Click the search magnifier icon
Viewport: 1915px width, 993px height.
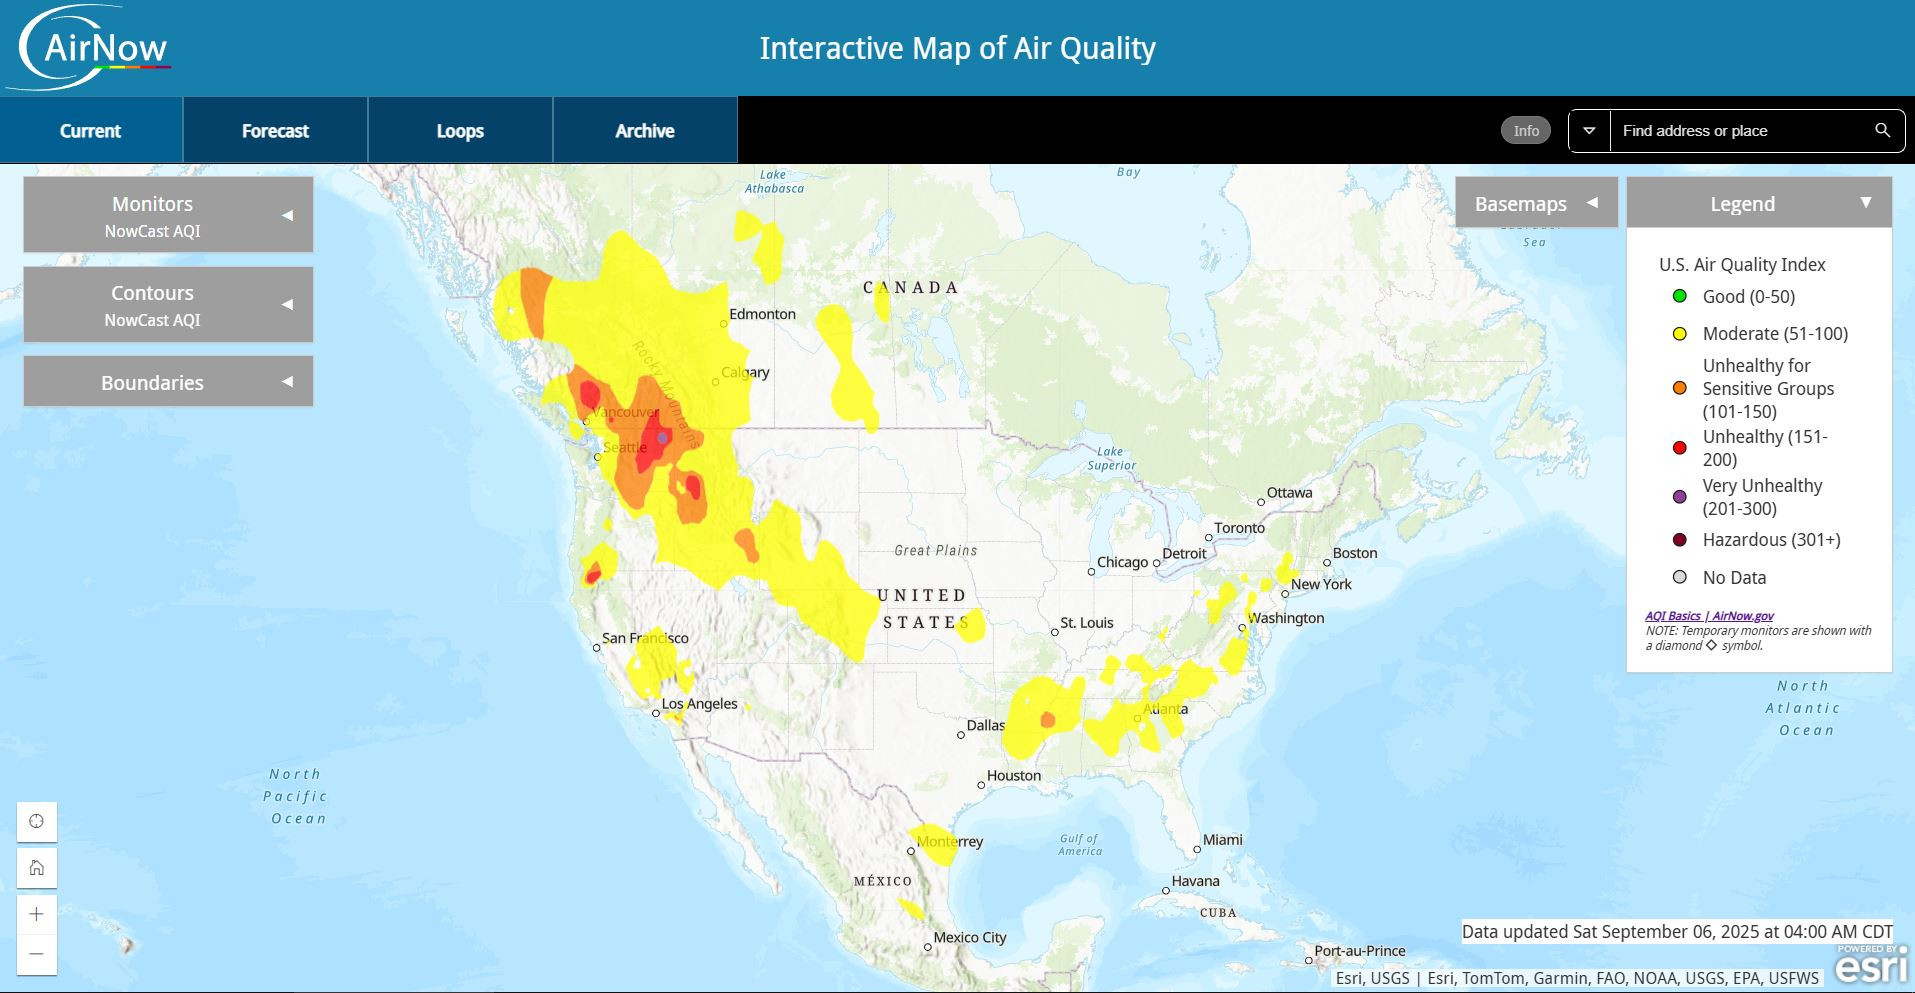click(x=1882, y=130)
